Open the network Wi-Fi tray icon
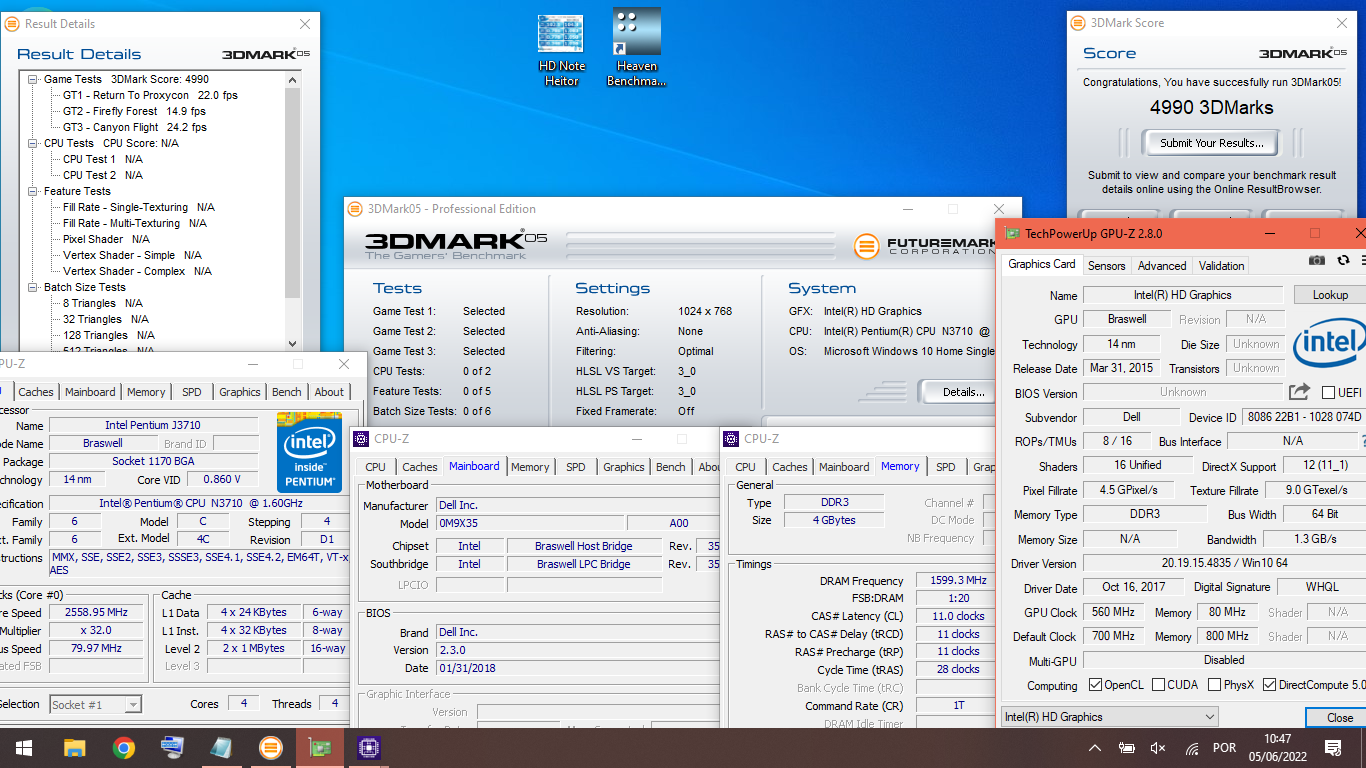The image size is (1366, 768). pos(1191,748)
